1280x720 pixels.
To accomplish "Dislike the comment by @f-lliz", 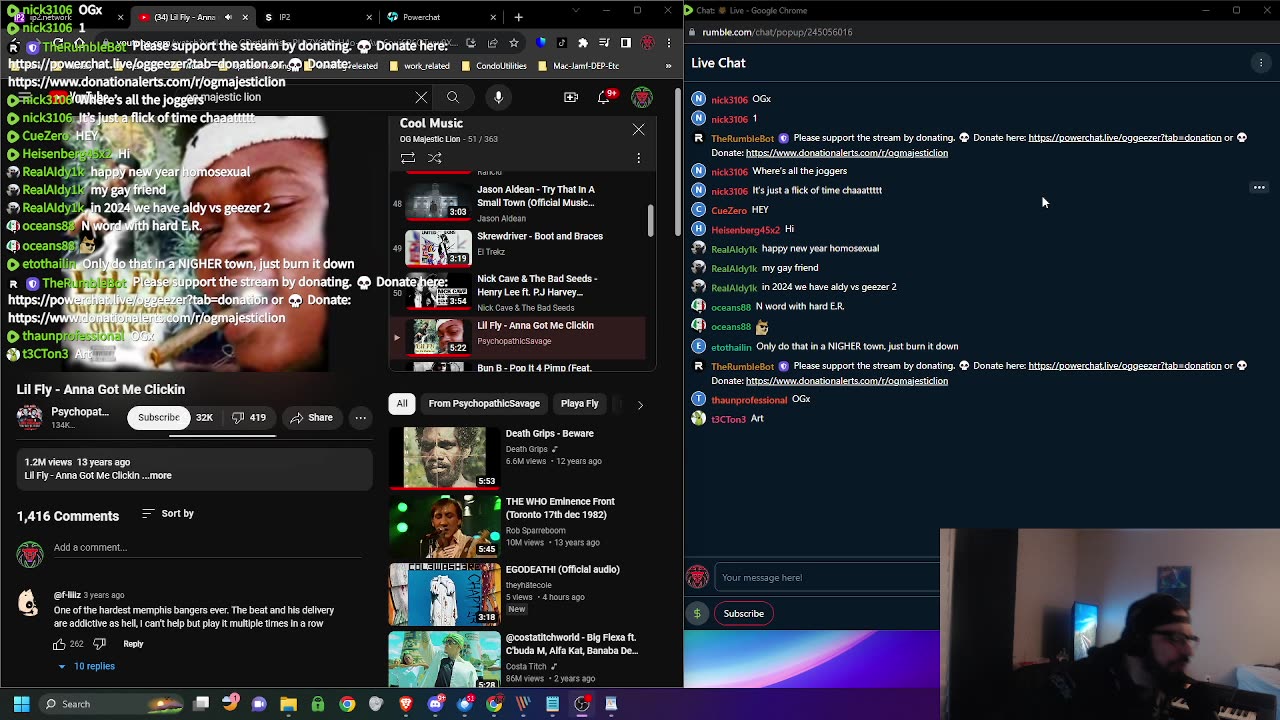I will pos(99,644).
